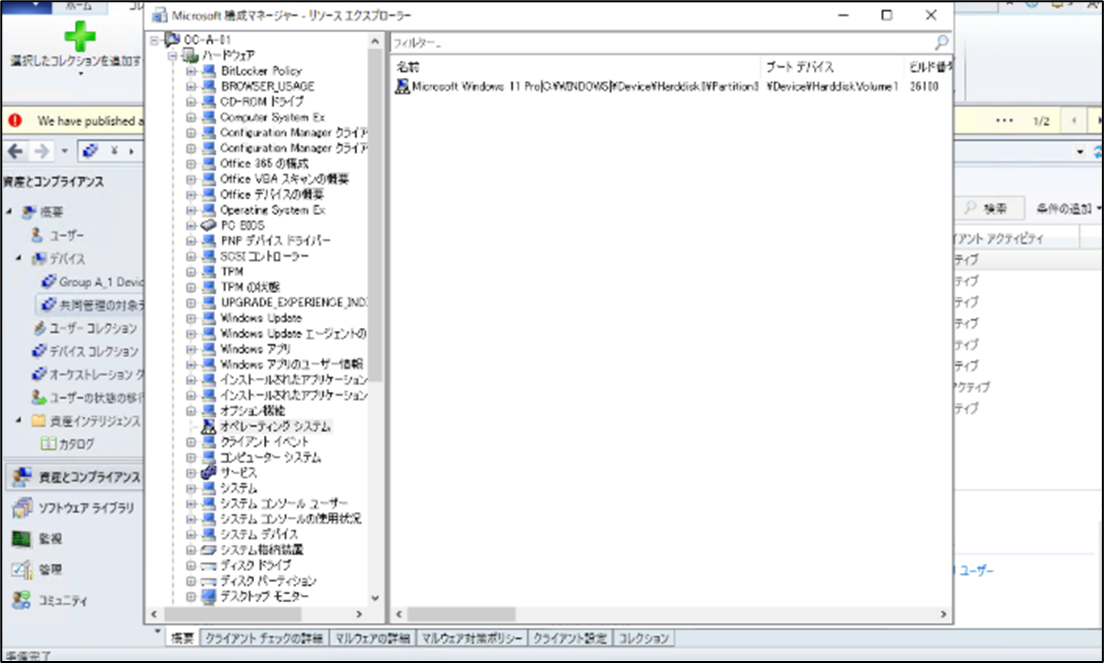Click the forward arrow in navigation bar
The width and height of the screenshot is (1104, 663).
(42, 151)
